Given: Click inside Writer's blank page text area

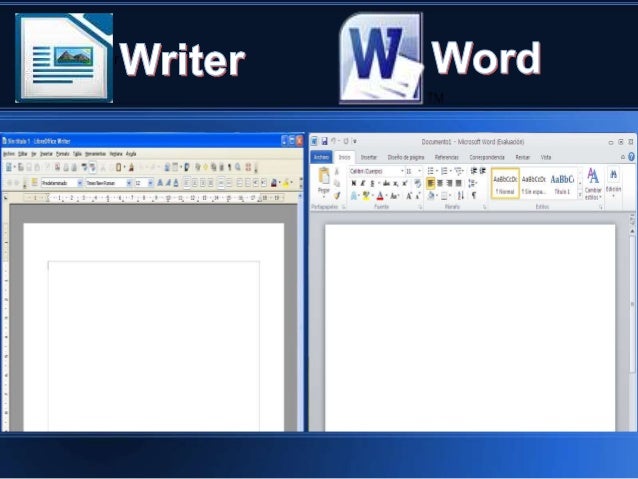Looking at the screenshot, I should click(x=154, y=346).
